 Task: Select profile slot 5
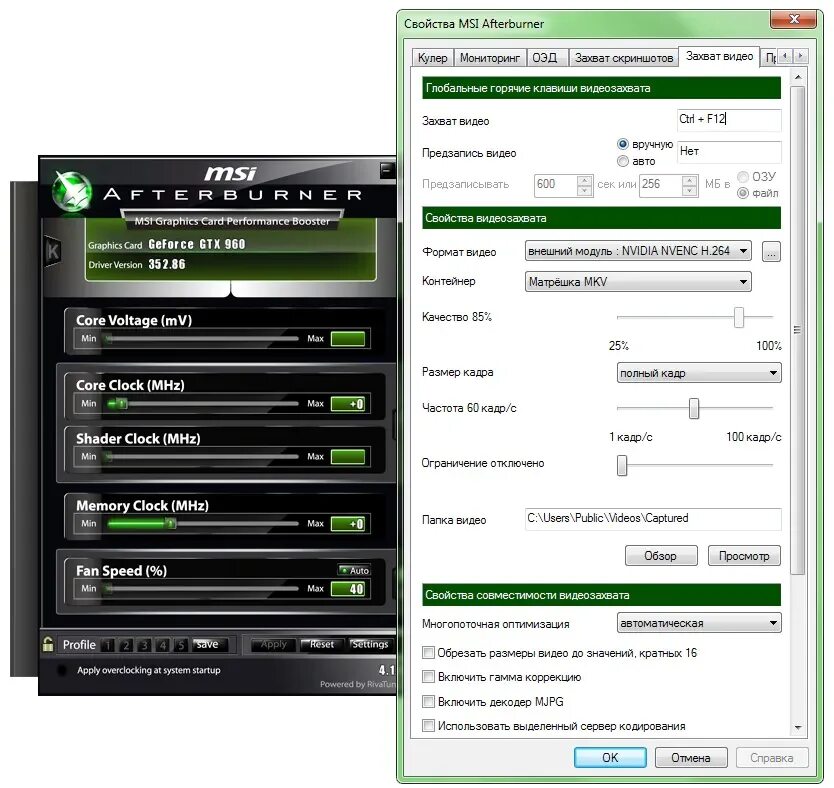[181, 645]
